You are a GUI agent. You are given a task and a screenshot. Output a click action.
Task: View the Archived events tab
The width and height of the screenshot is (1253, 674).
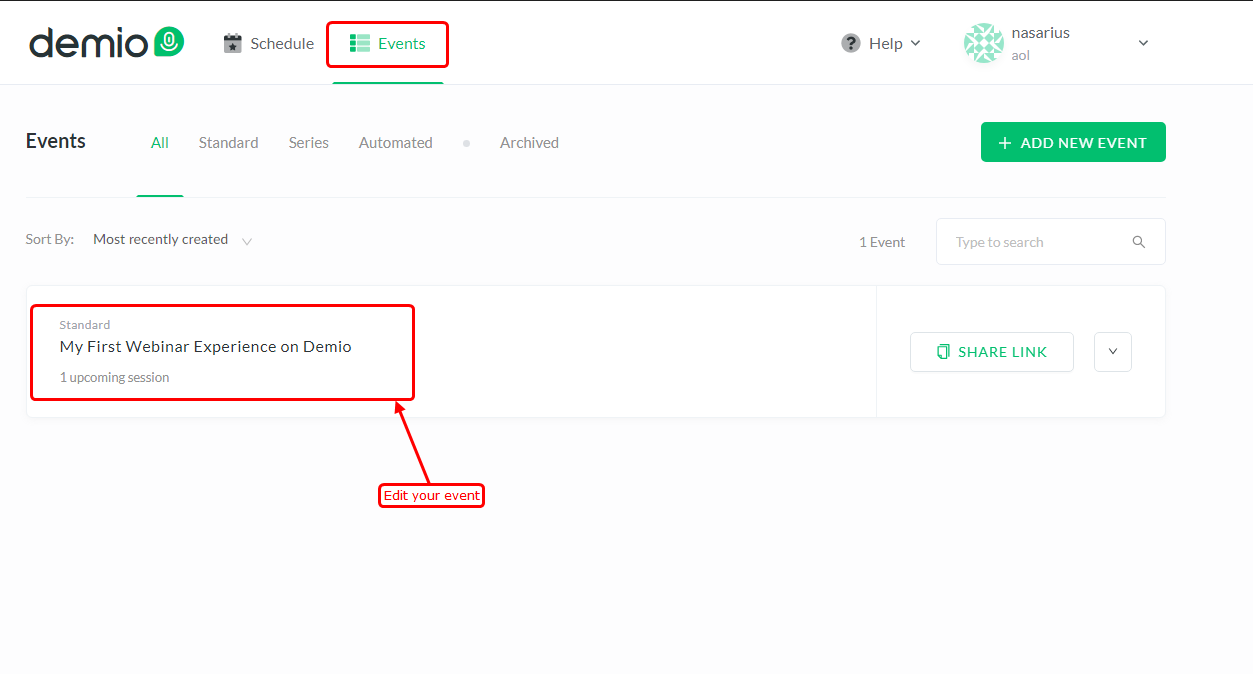tap(529, 143)
